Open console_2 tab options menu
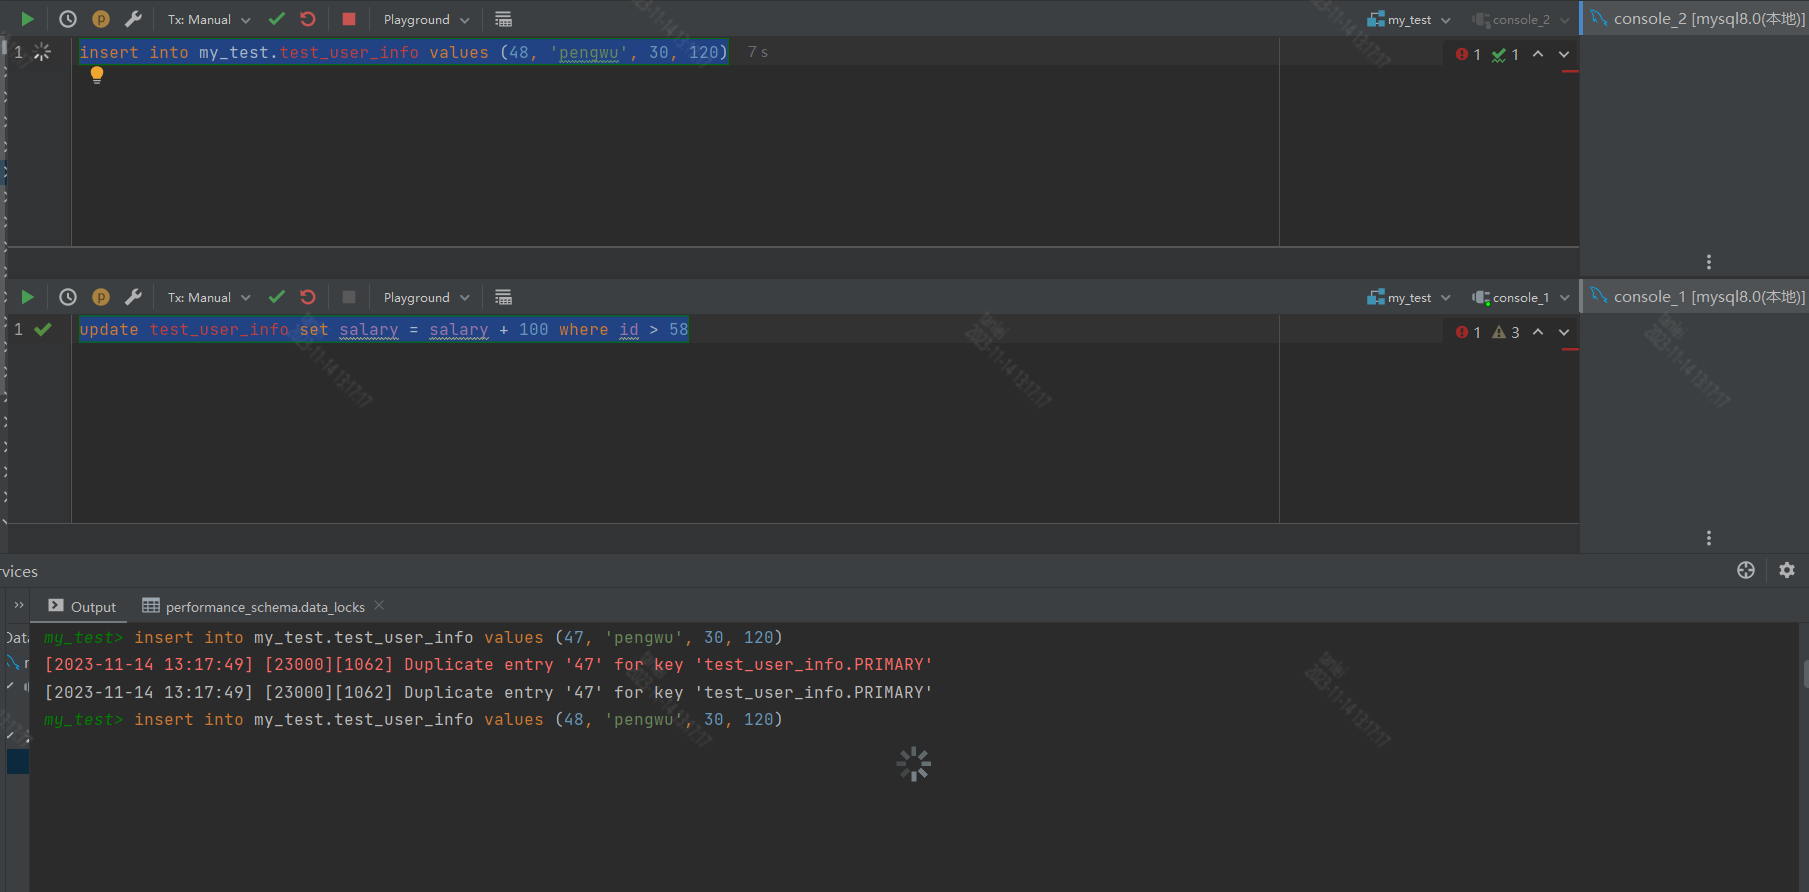Screen dimensions: 1809x892 click(1709, 262)
